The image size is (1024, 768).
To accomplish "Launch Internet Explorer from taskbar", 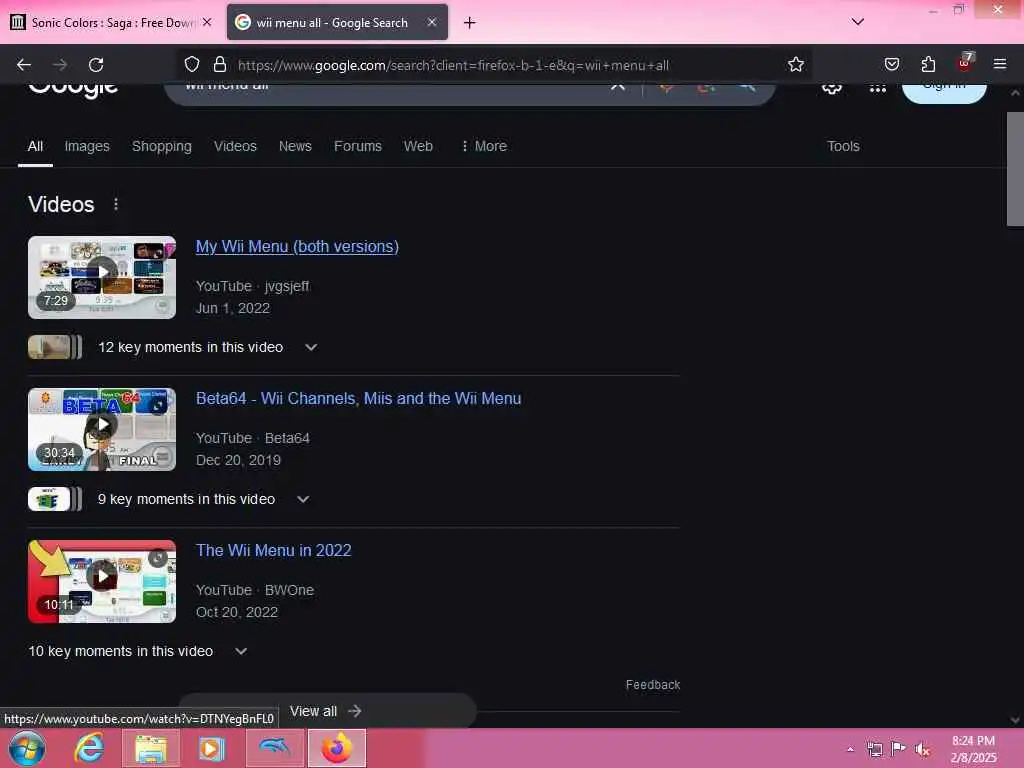I will point(89,748).
